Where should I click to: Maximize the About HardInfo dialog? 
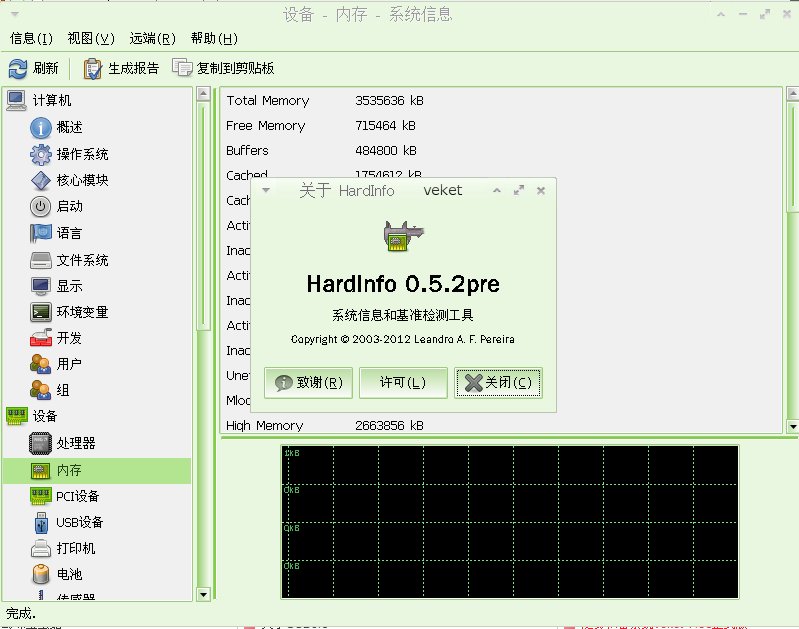point(519,191)
